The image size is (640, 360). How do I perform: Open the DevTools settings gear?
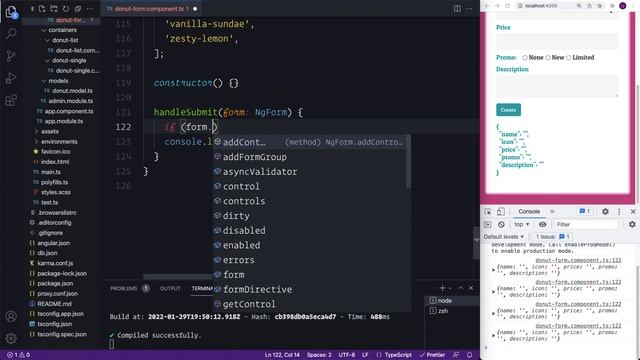(605, 211)
